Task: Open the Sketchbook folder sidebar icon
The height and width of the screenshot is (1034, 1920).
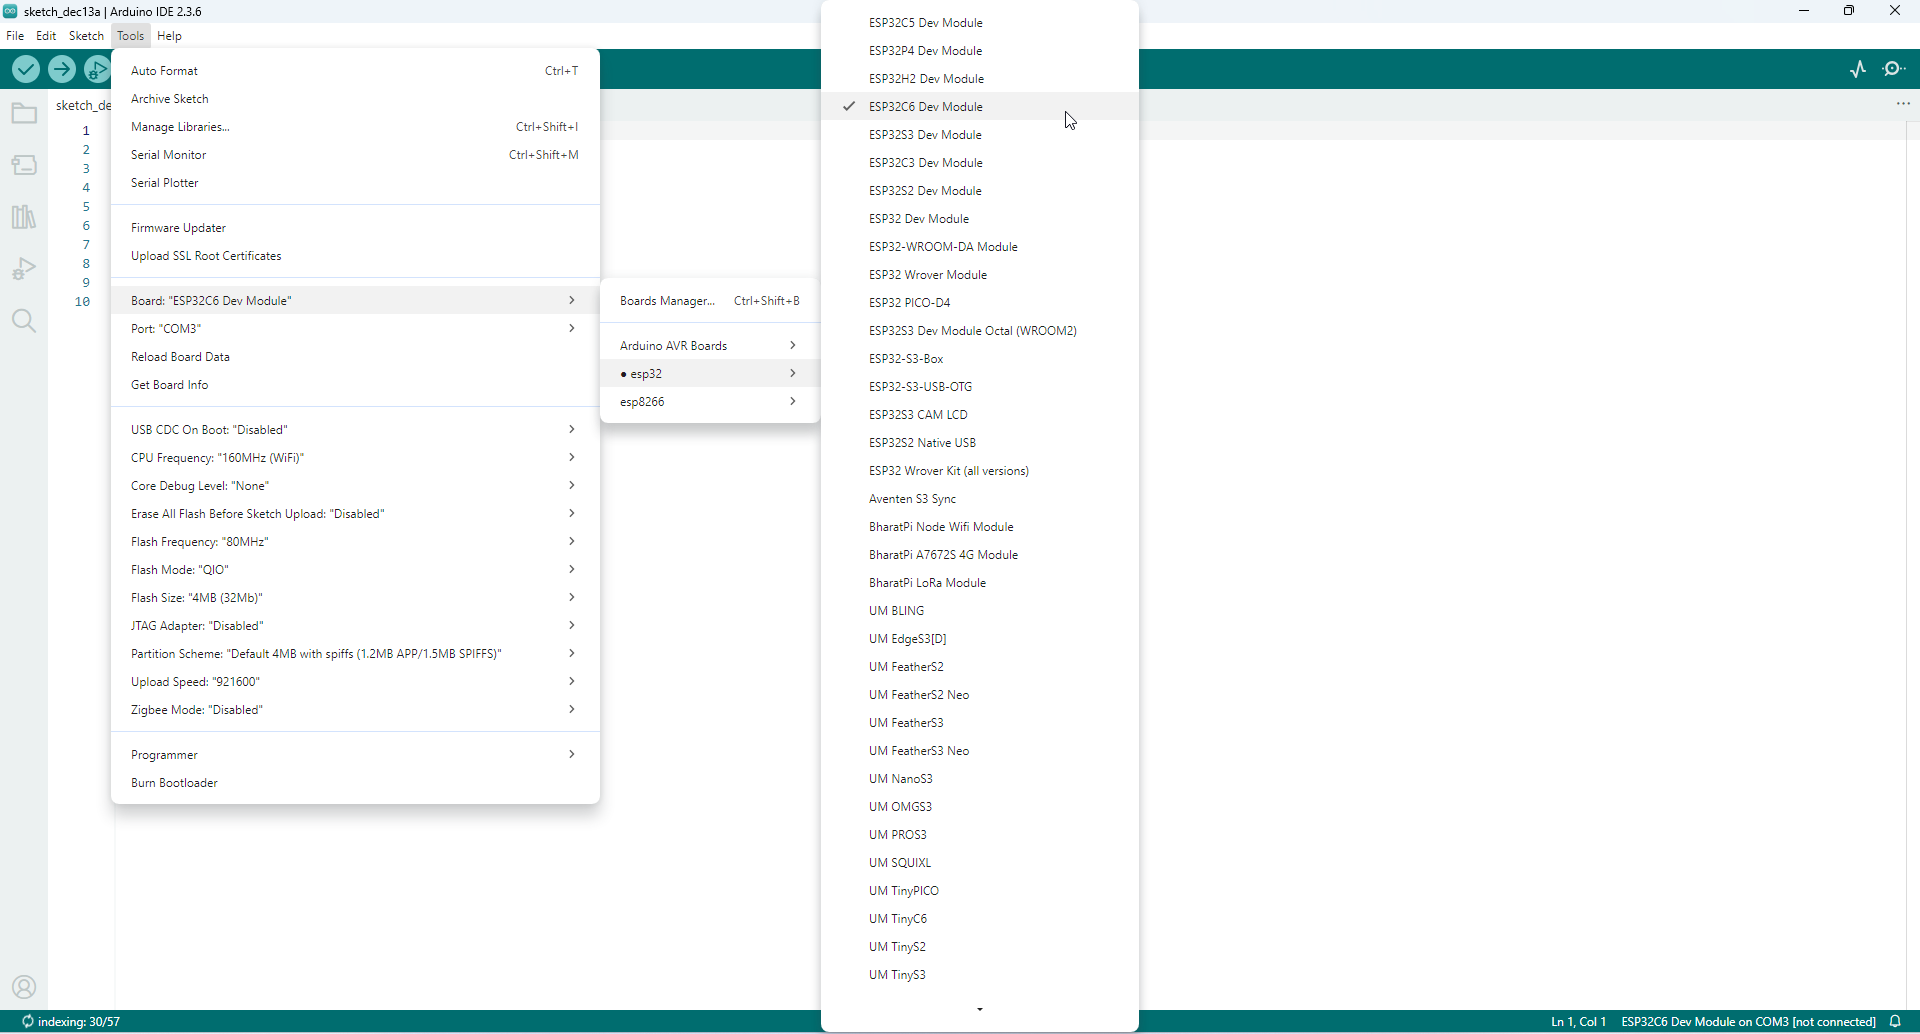Action: [24, 113]
